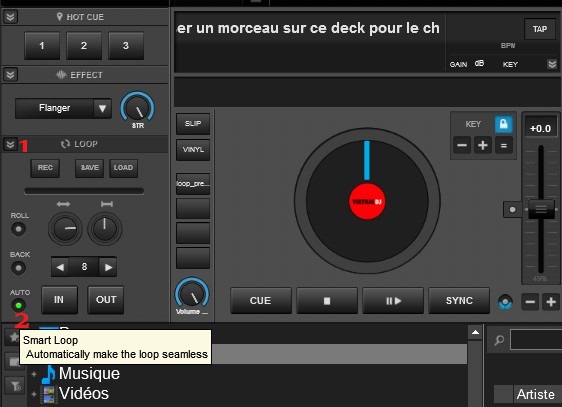This screenshot has width=562, height=407.
Task: Click the filter folder icon in sidebar
Action: 15,386
